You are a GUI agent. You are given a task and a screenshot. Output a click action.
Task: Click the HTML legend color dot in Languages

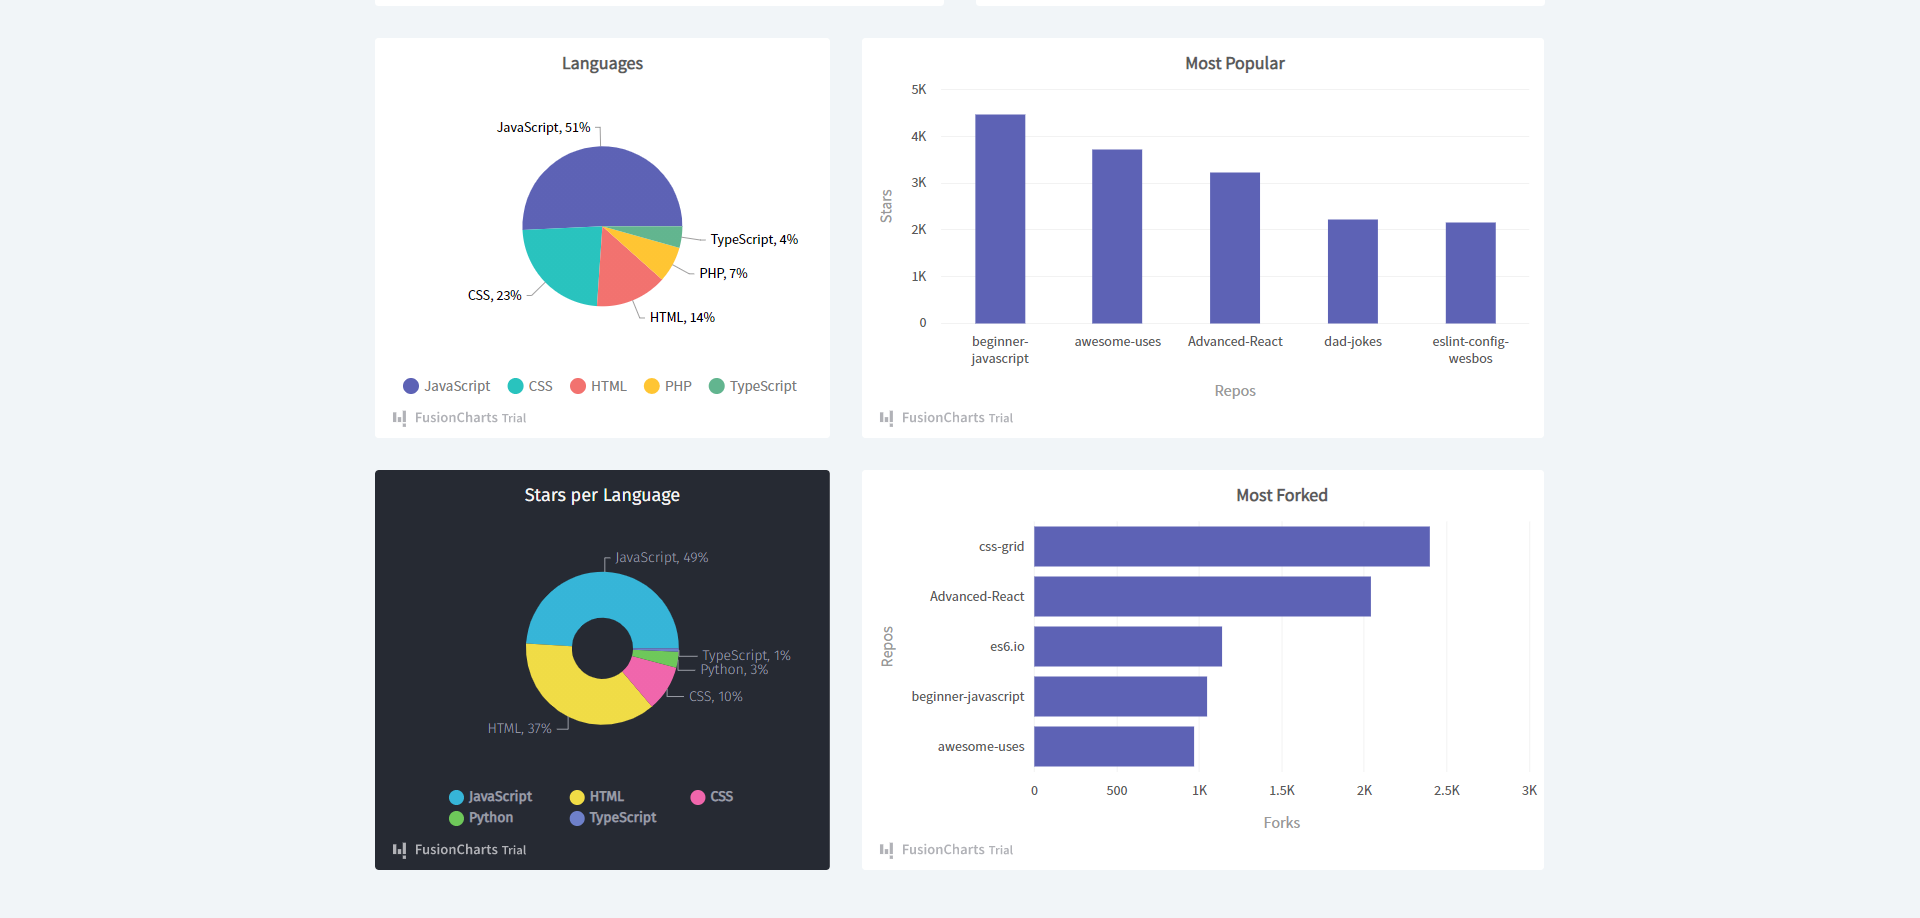pos(578,386)
